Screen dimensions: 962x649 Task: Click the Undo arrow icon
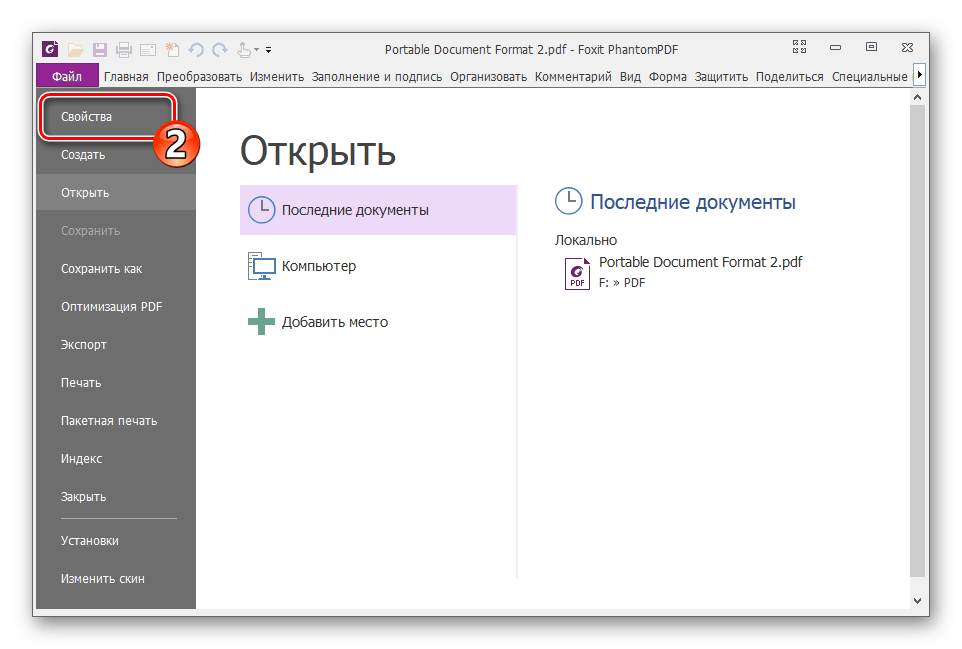196,49
